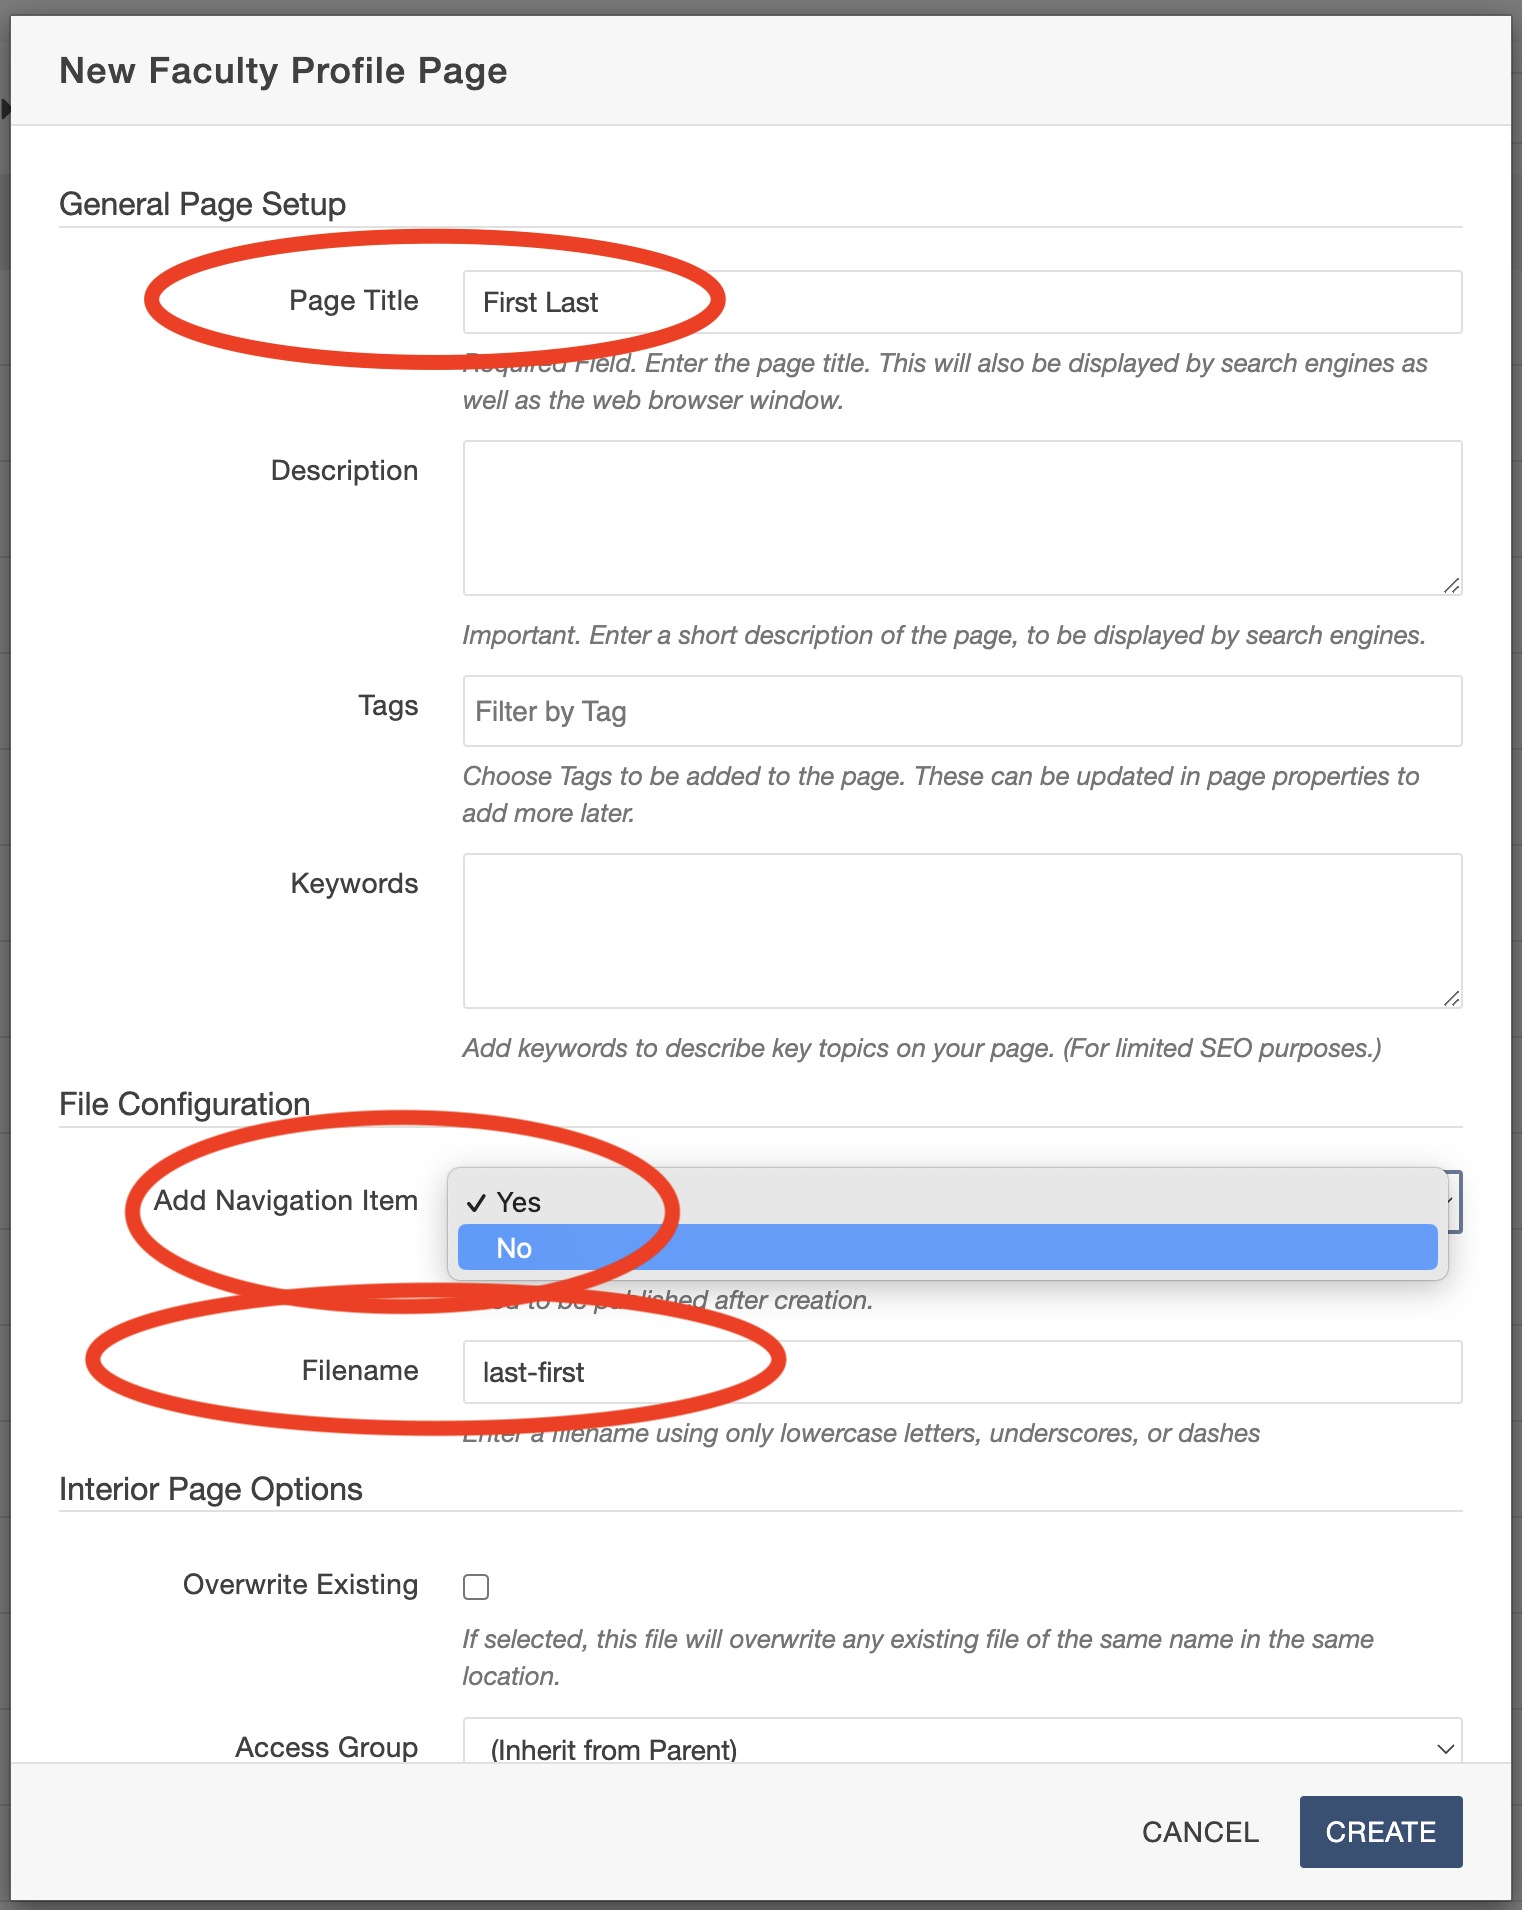The image size is (1522, 1910).
Task: Click the Keywords textarea resize handle
Action: (x=1451, y=997)
